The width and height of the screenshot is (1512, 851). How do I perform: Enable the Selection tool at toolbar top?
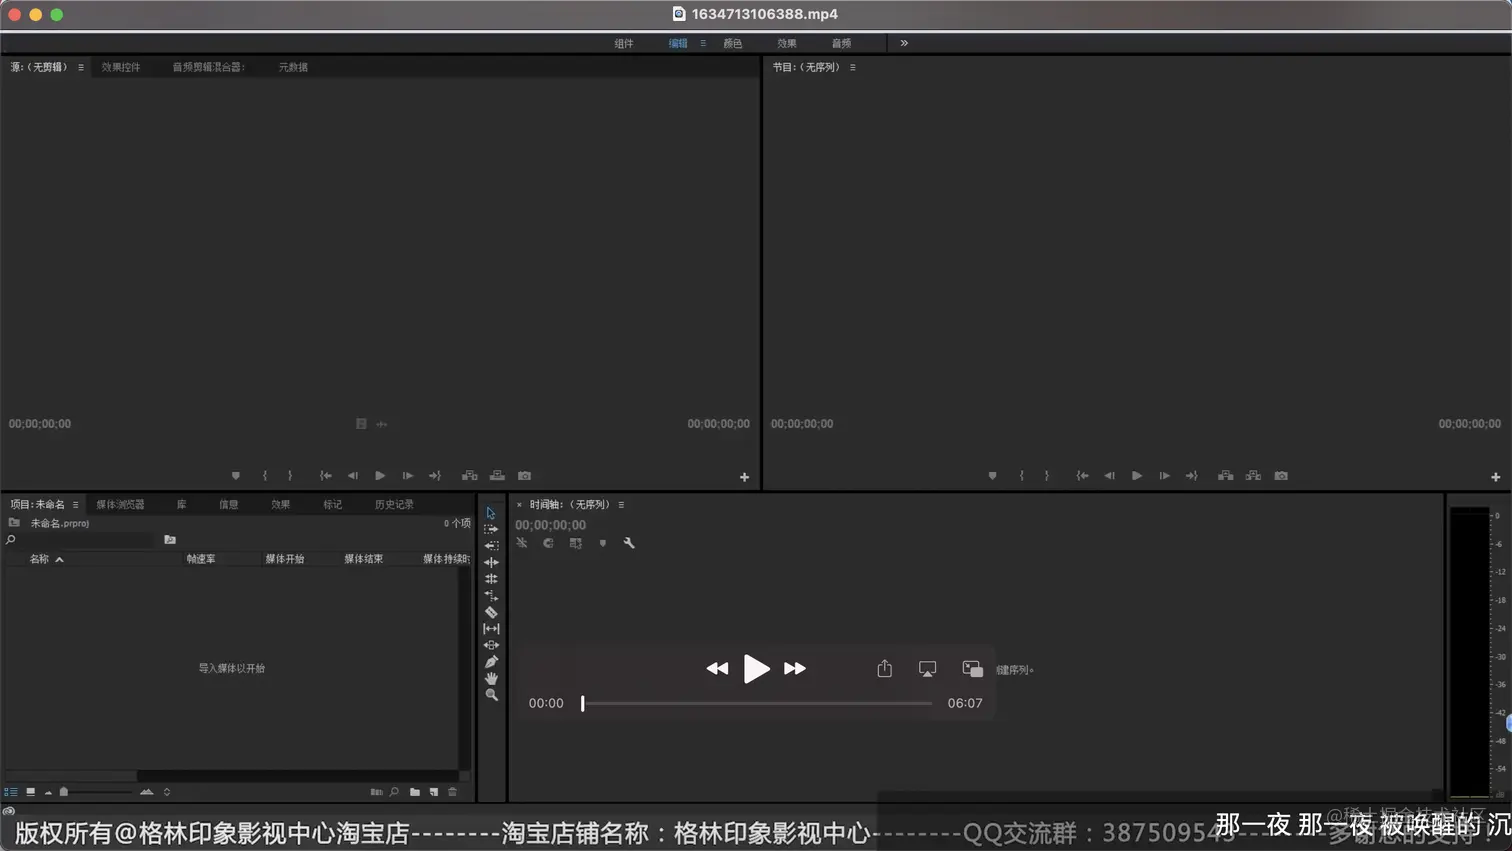[x=490, y=512]
